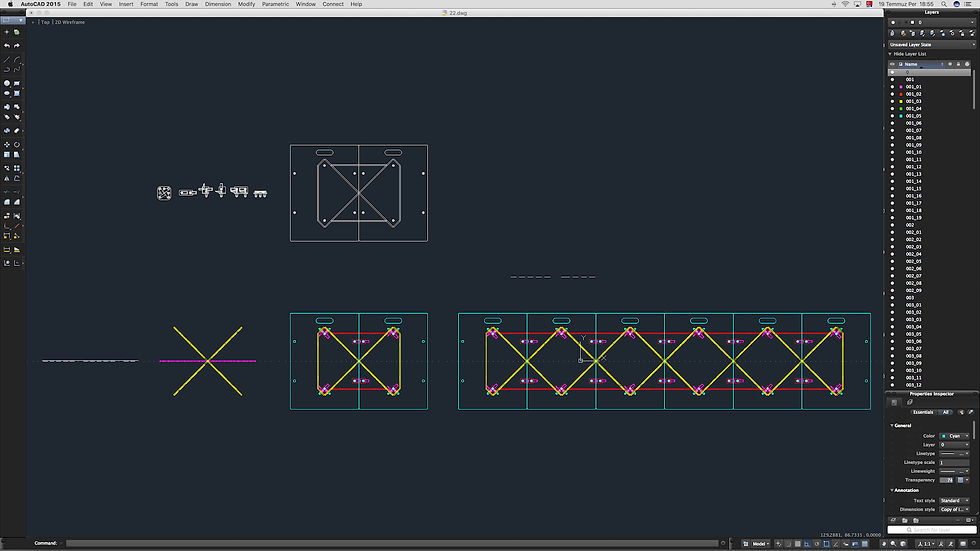Click the yellow color swatch of layer 001_03
This screenshot has height=551, width=980.
pyautogui.click(x=901, y=101)
